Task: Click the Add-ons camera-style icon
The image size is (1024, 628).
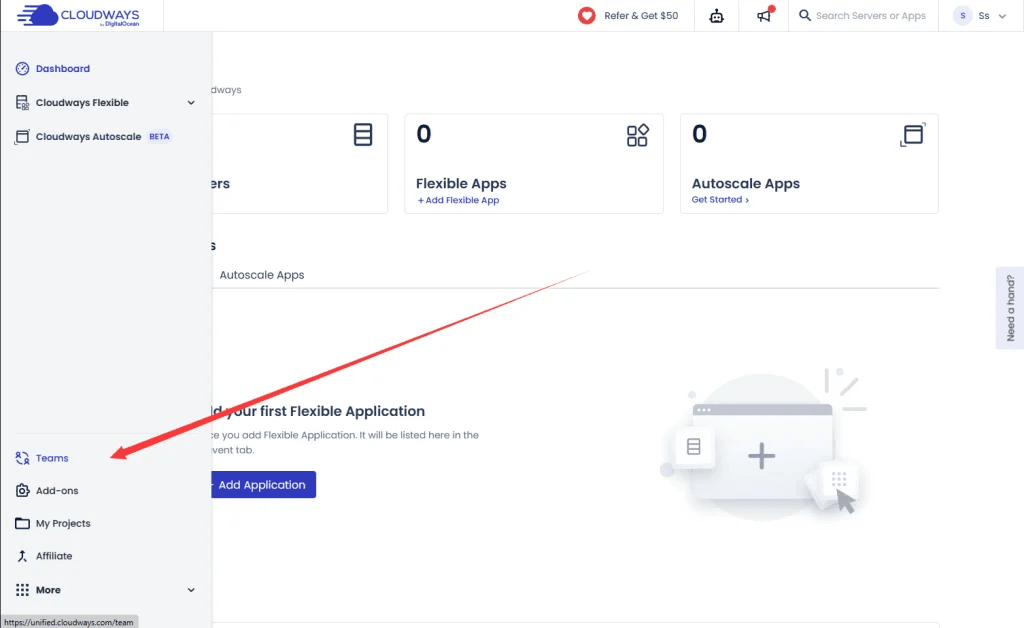Action: tap(22, 490)
